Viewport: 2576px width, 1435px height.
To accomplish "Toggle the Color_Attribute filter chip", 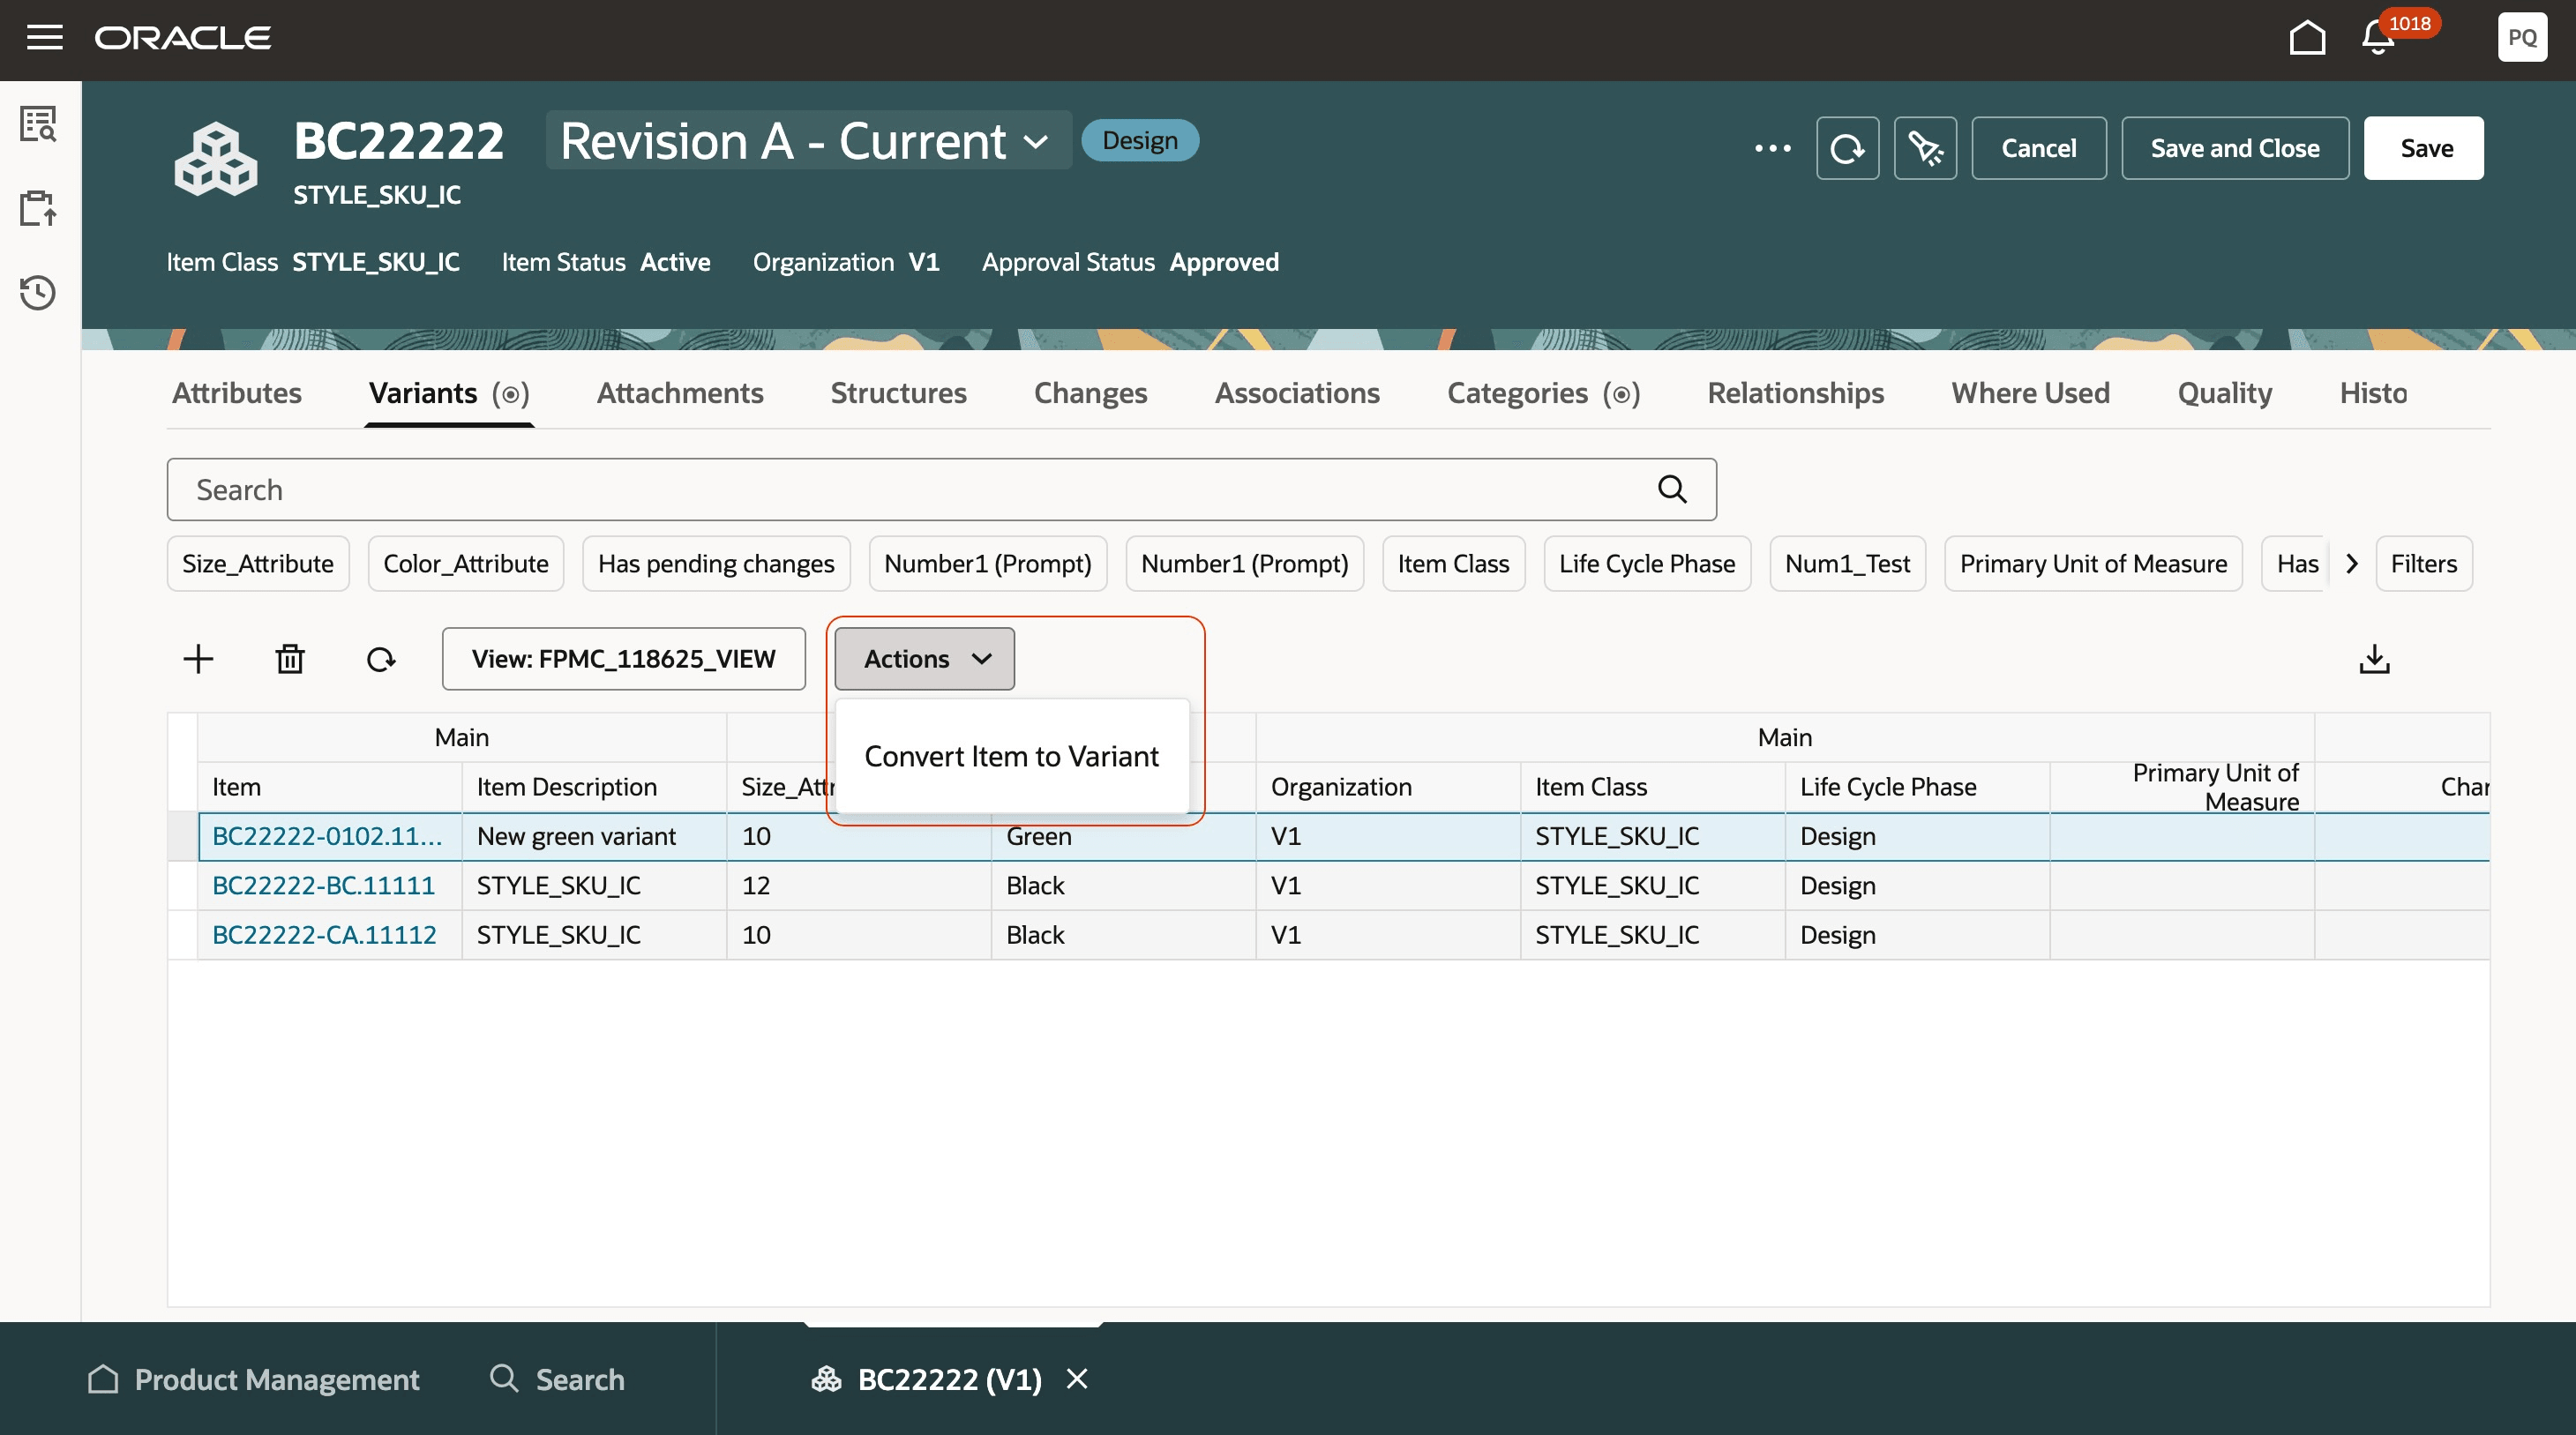I will pos(465,563).
